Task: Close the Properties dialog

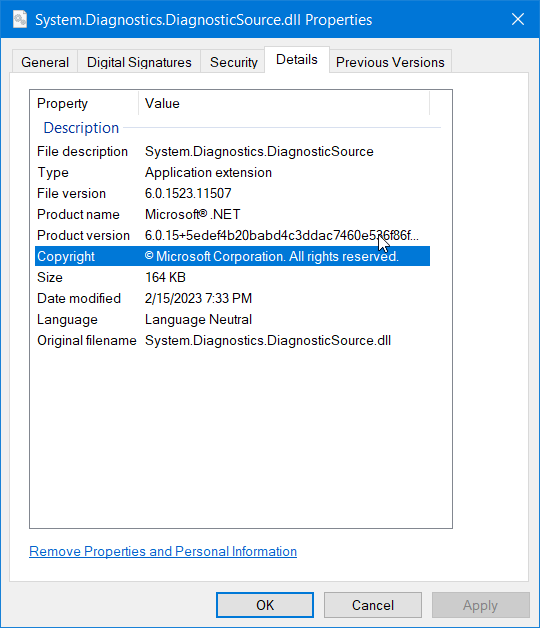Action: pos(518,19)
